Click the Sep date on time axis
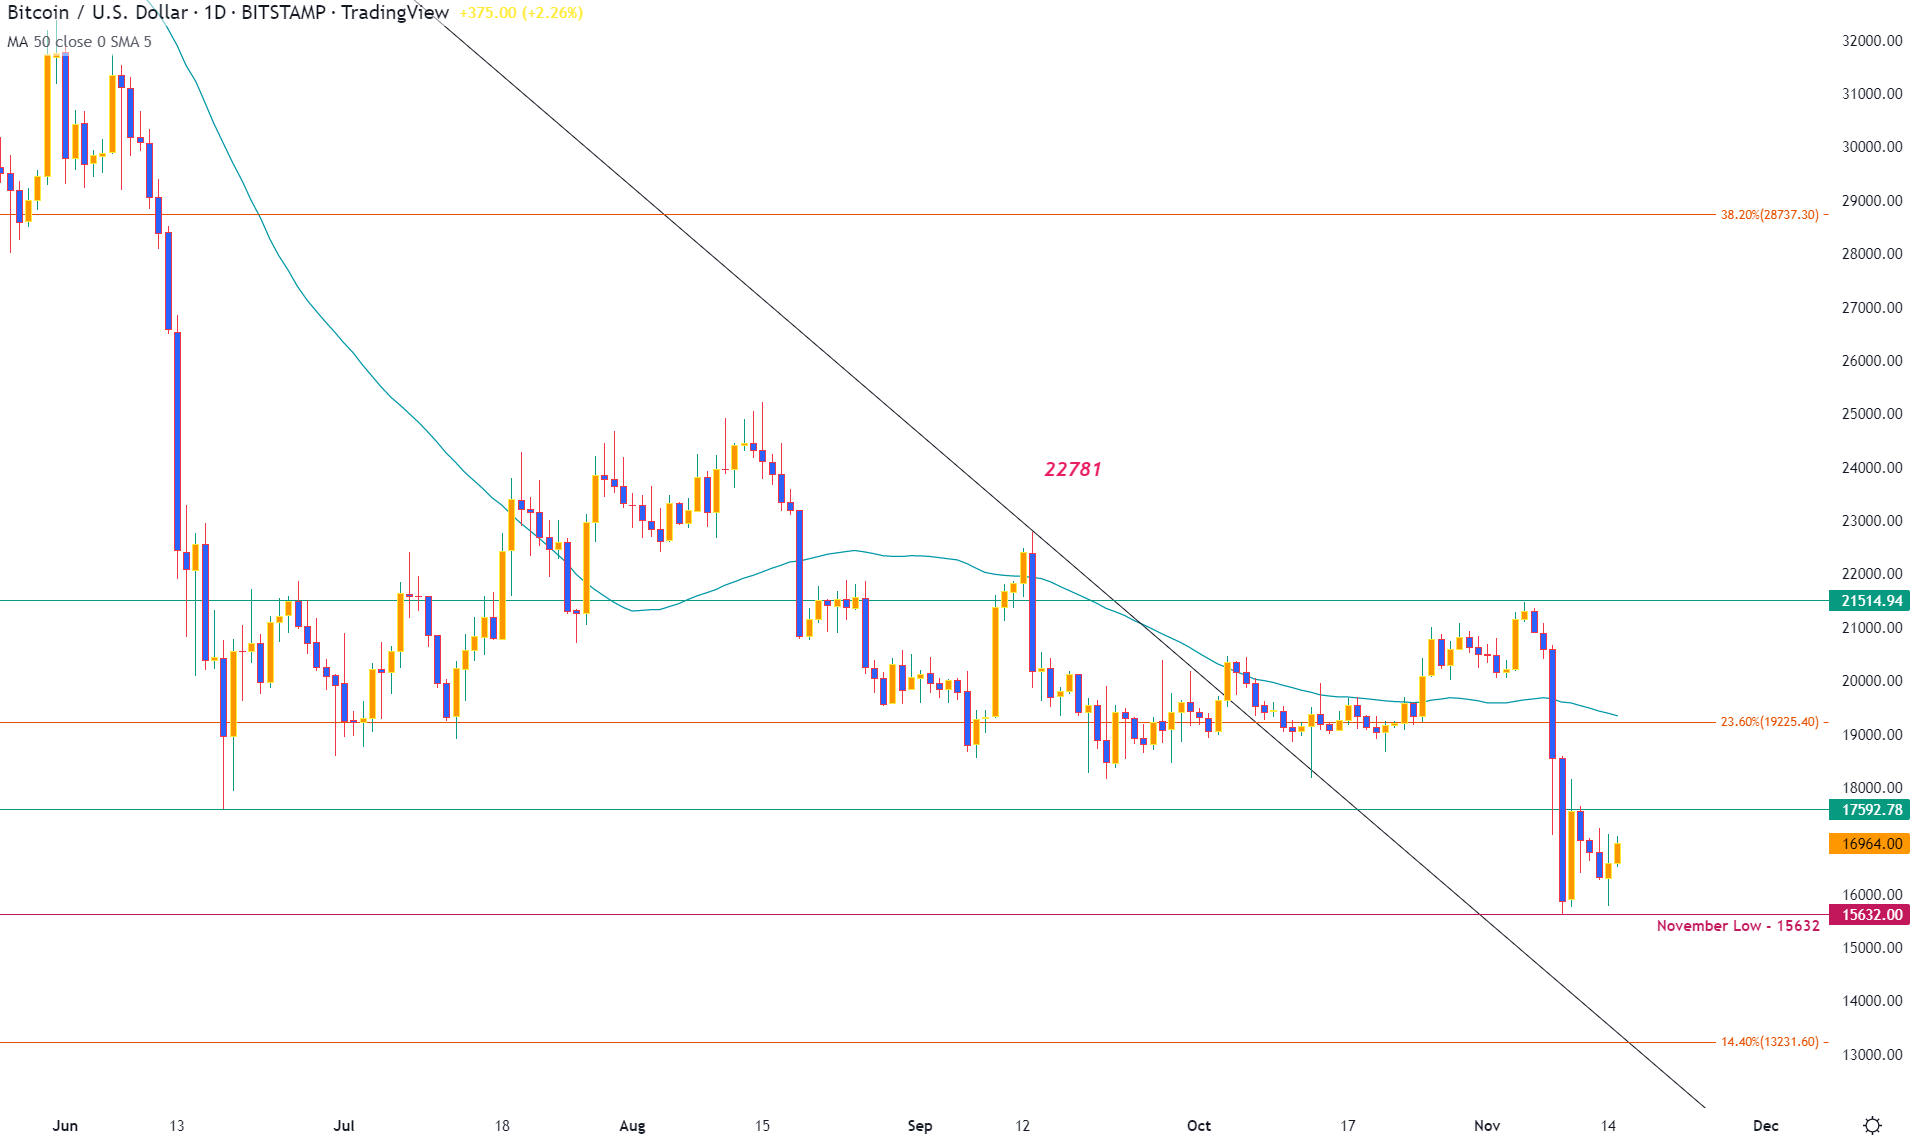The image size is (1915, 1137). click(x=920, y=1126)
